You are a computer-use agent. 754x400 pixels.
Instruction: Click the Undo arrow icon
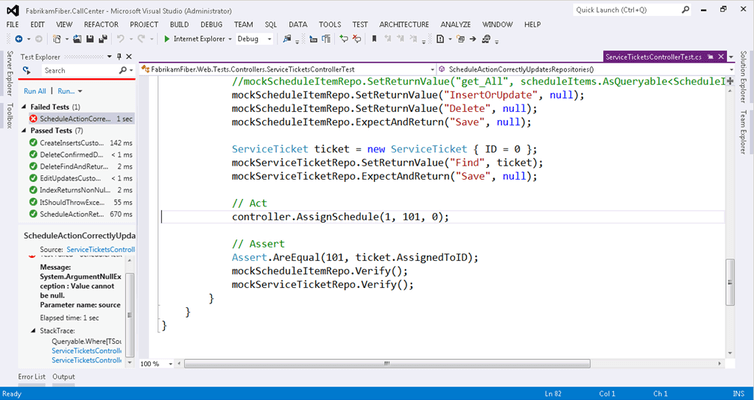(x=121, y=39)
